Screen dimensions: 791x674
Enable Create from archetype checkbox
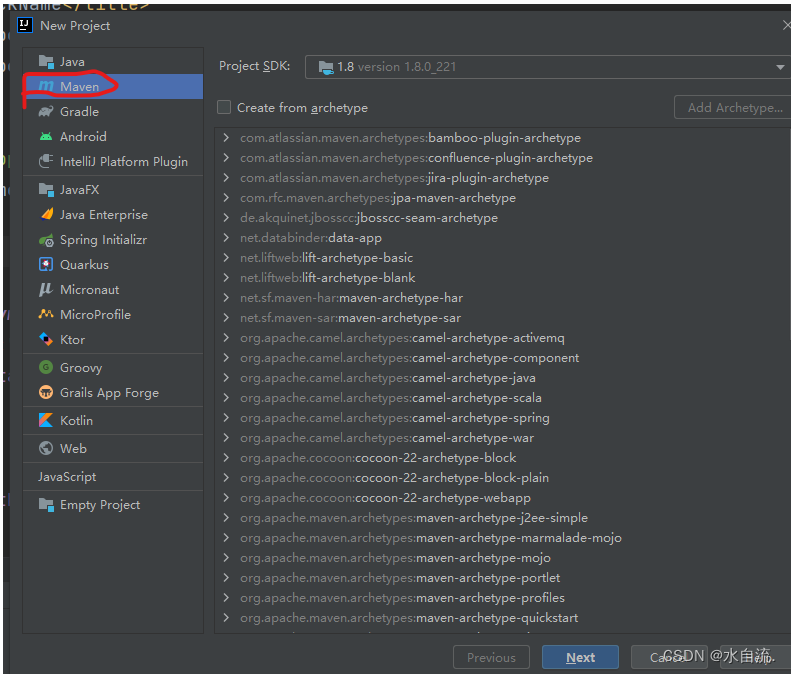point(224,107)
